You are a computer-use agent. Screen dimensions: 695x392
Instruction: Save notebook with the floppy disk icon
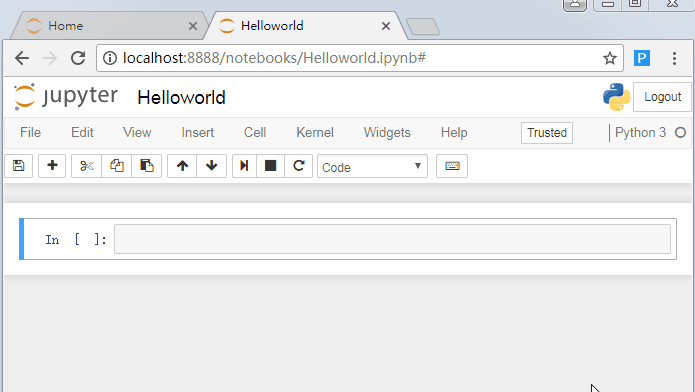pos(19,166)
